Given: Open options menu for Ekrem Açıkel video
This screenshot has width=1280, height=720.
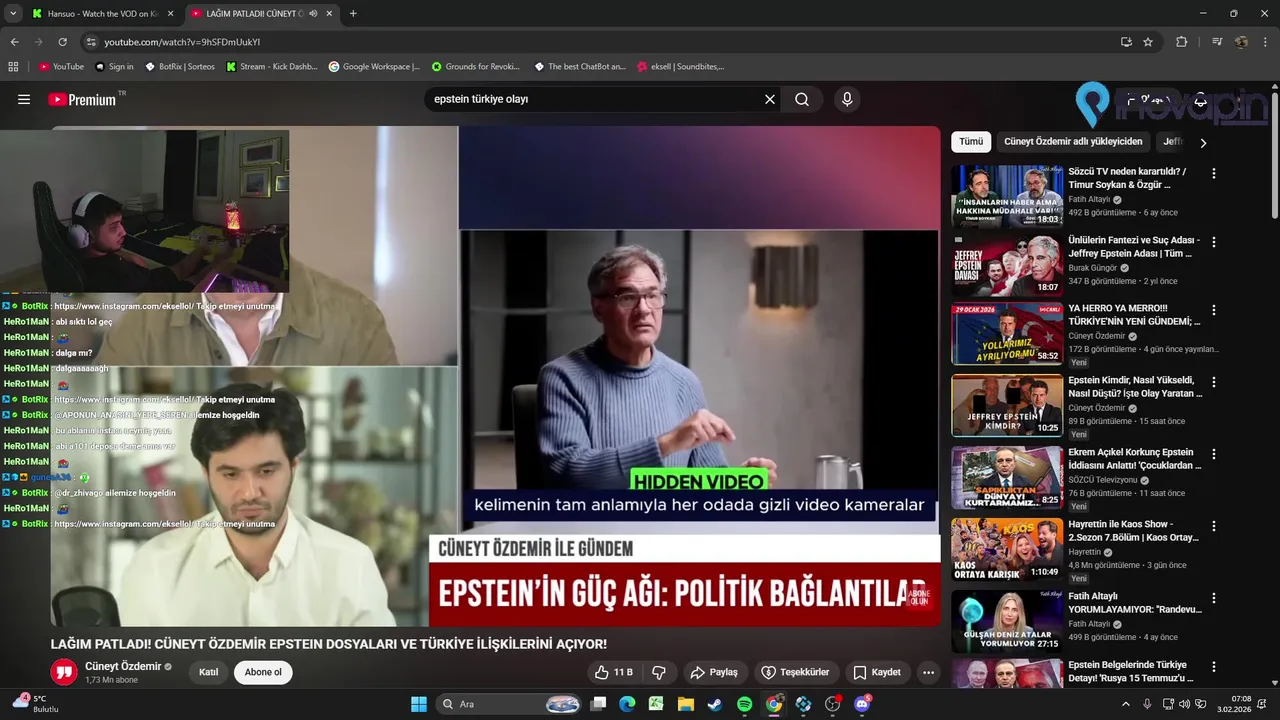Looking at the screenshot, I should pyautogui.click(x=1214, y=454).
